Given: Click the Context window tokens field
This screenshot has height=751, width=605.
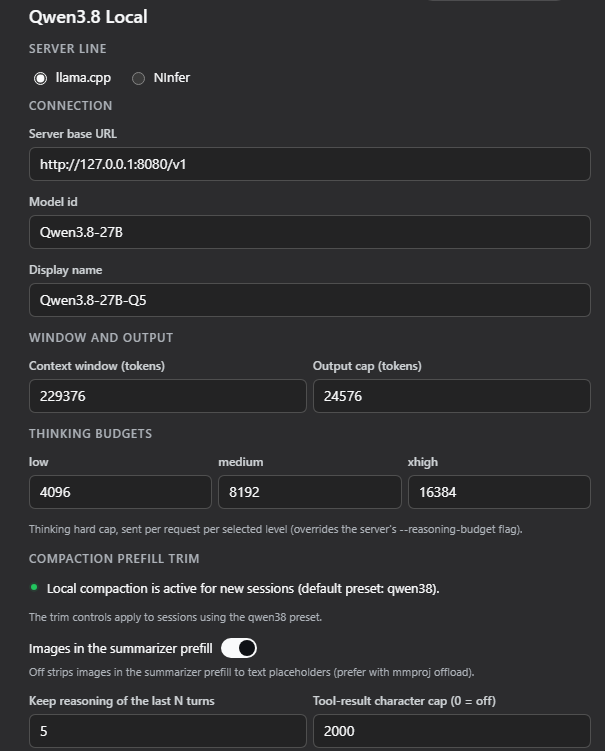Looking at the screenshot, I should tap(168, 396).
